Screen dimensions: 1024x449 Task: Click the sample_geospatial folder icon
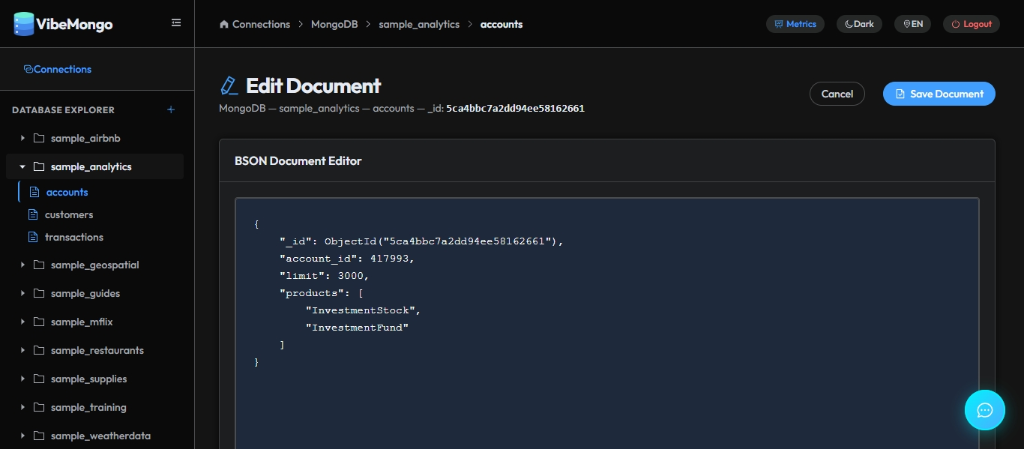(39, 265)
